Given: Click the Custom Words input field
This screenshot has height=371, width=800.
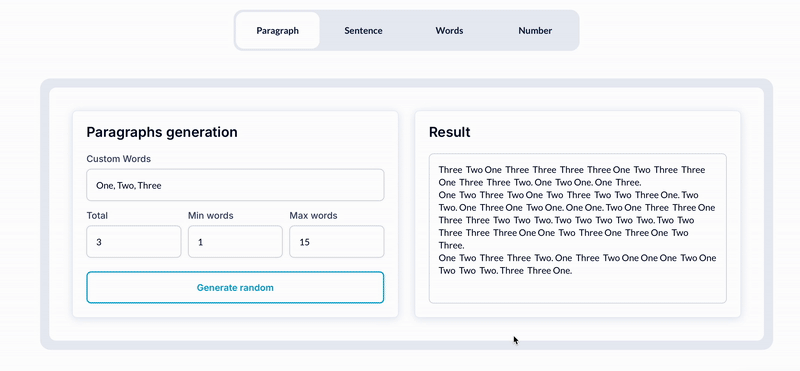Looking at the screenshot, I should pyautogui.click(x=235, y=185).
